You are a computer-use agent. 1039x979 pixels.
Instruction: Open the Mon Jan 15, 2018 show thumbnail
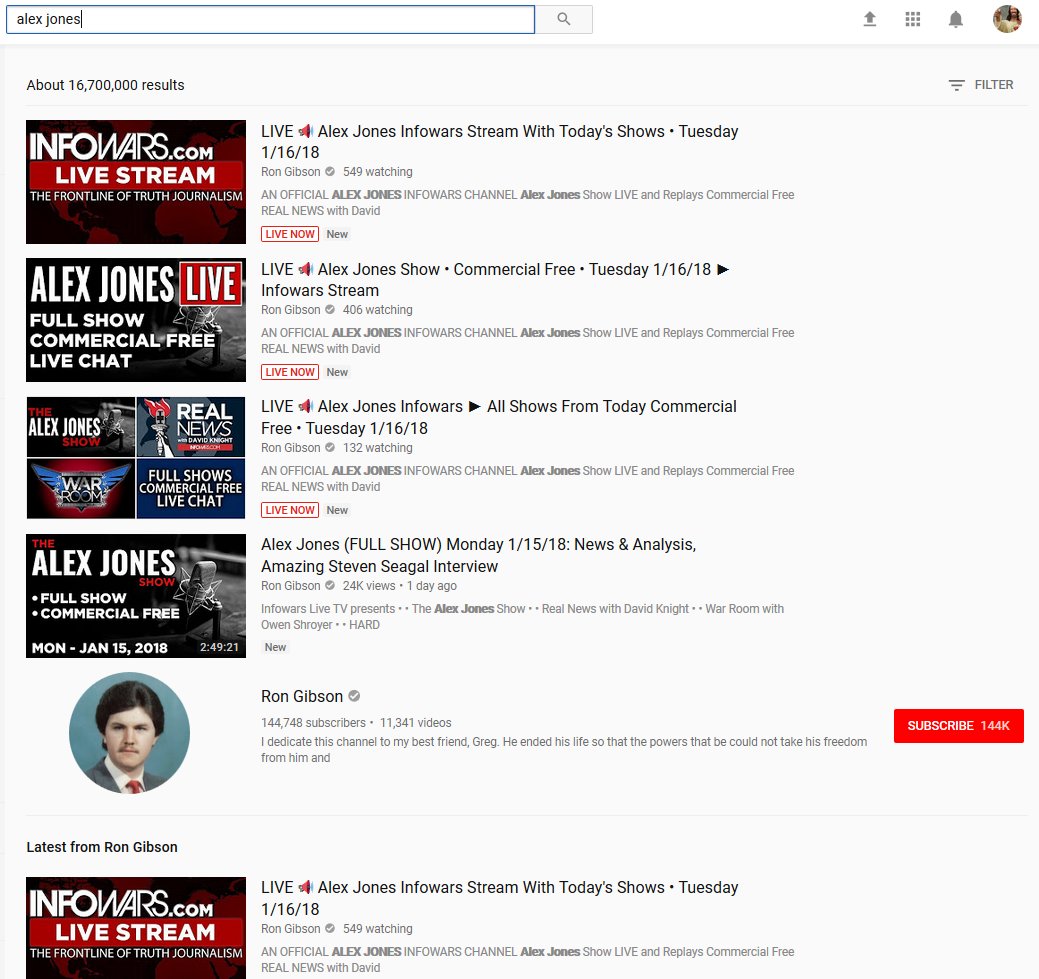(136, 596)
